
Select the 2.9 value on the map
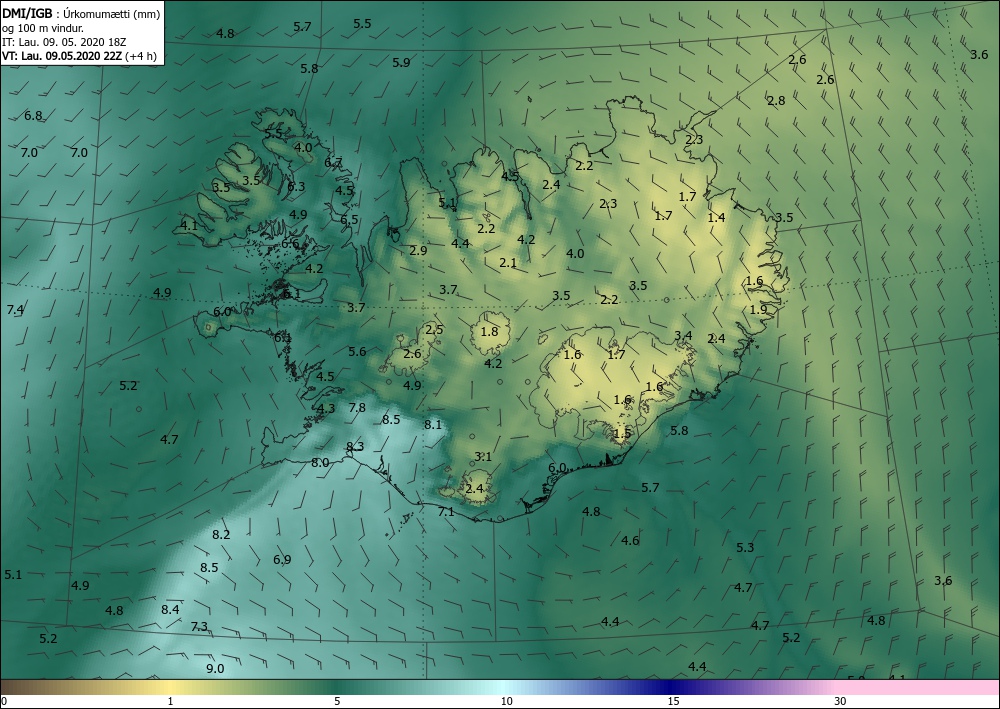[x=418, y=251]
